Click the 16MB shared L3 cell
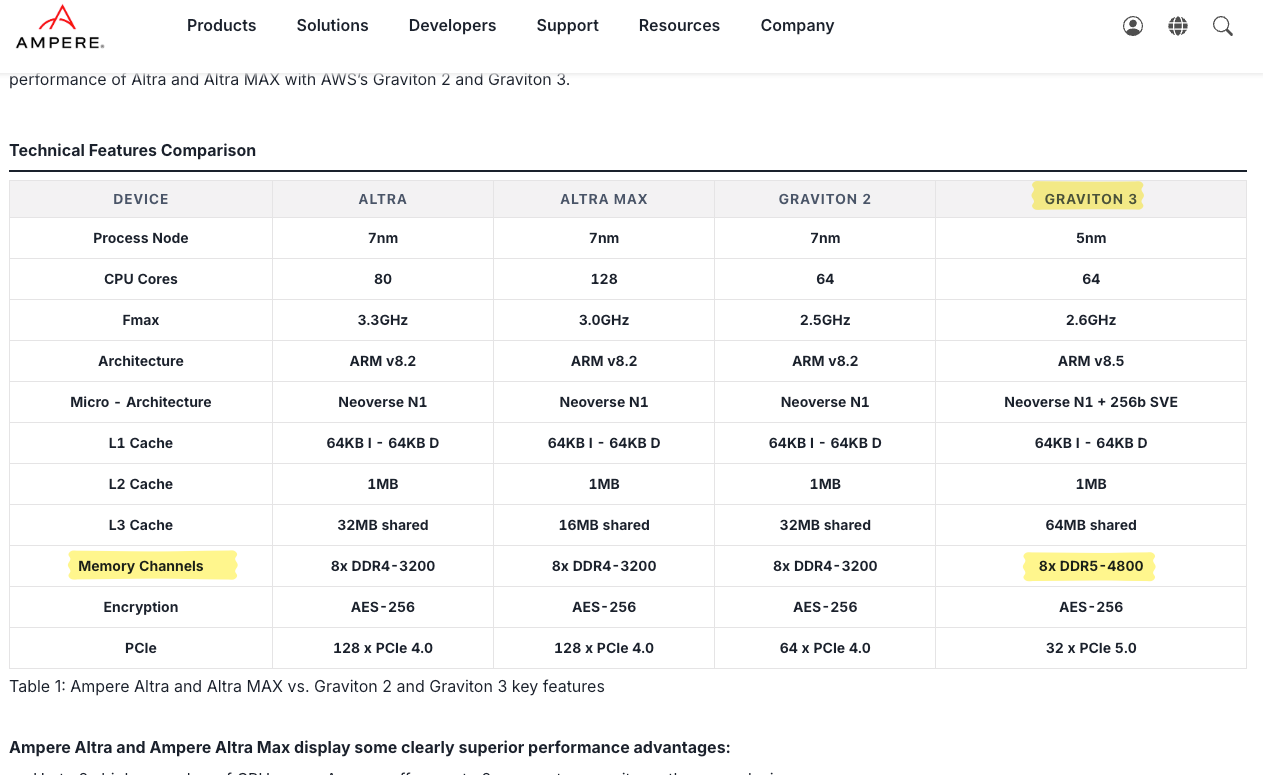This screenshot has width=1263, height=775. point(604,525)
